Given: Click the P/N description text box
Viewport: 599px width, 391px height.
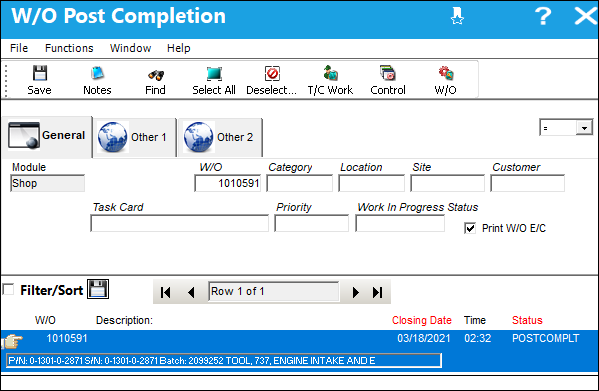Looking at the screenshot, I should click(x=224, y=360).
